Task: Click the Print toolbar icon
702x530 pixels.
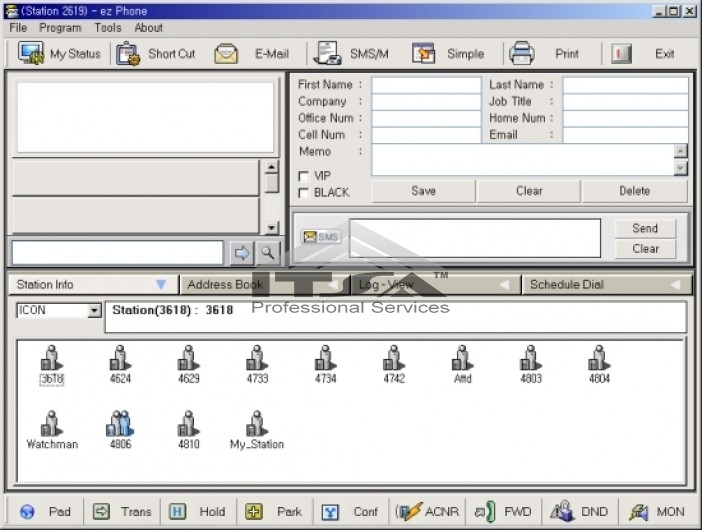Action: point(522,53)
